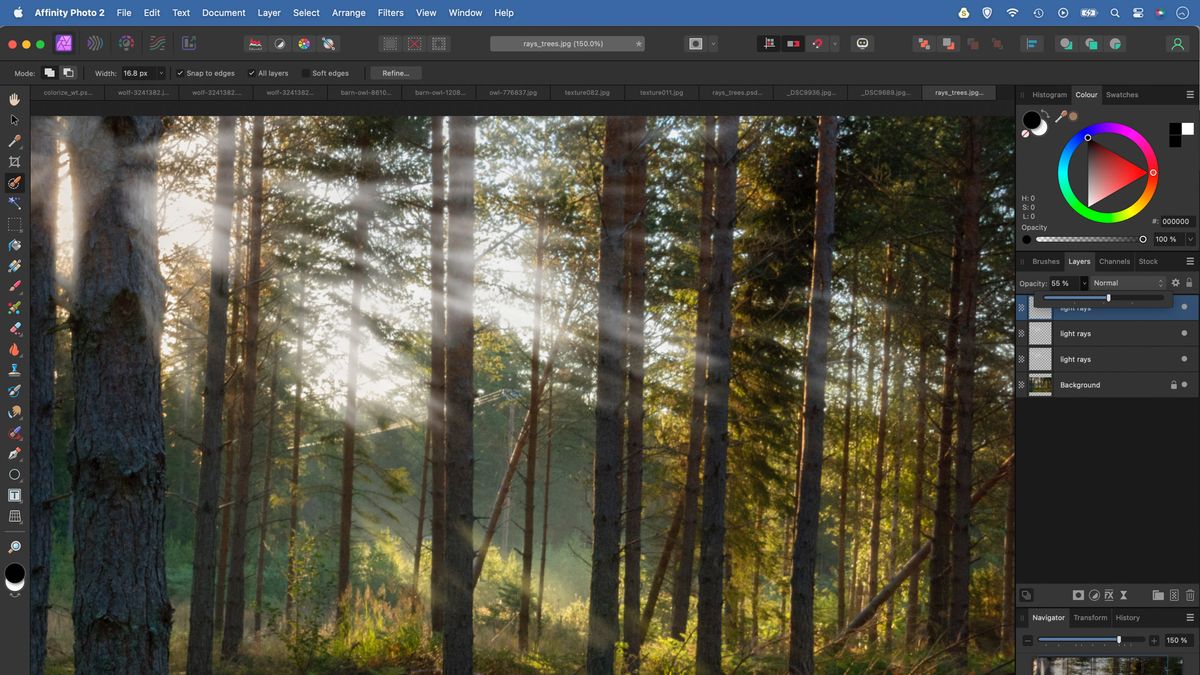
Task: Add a layer effect with the fx icon
Action: [1109, 595]
